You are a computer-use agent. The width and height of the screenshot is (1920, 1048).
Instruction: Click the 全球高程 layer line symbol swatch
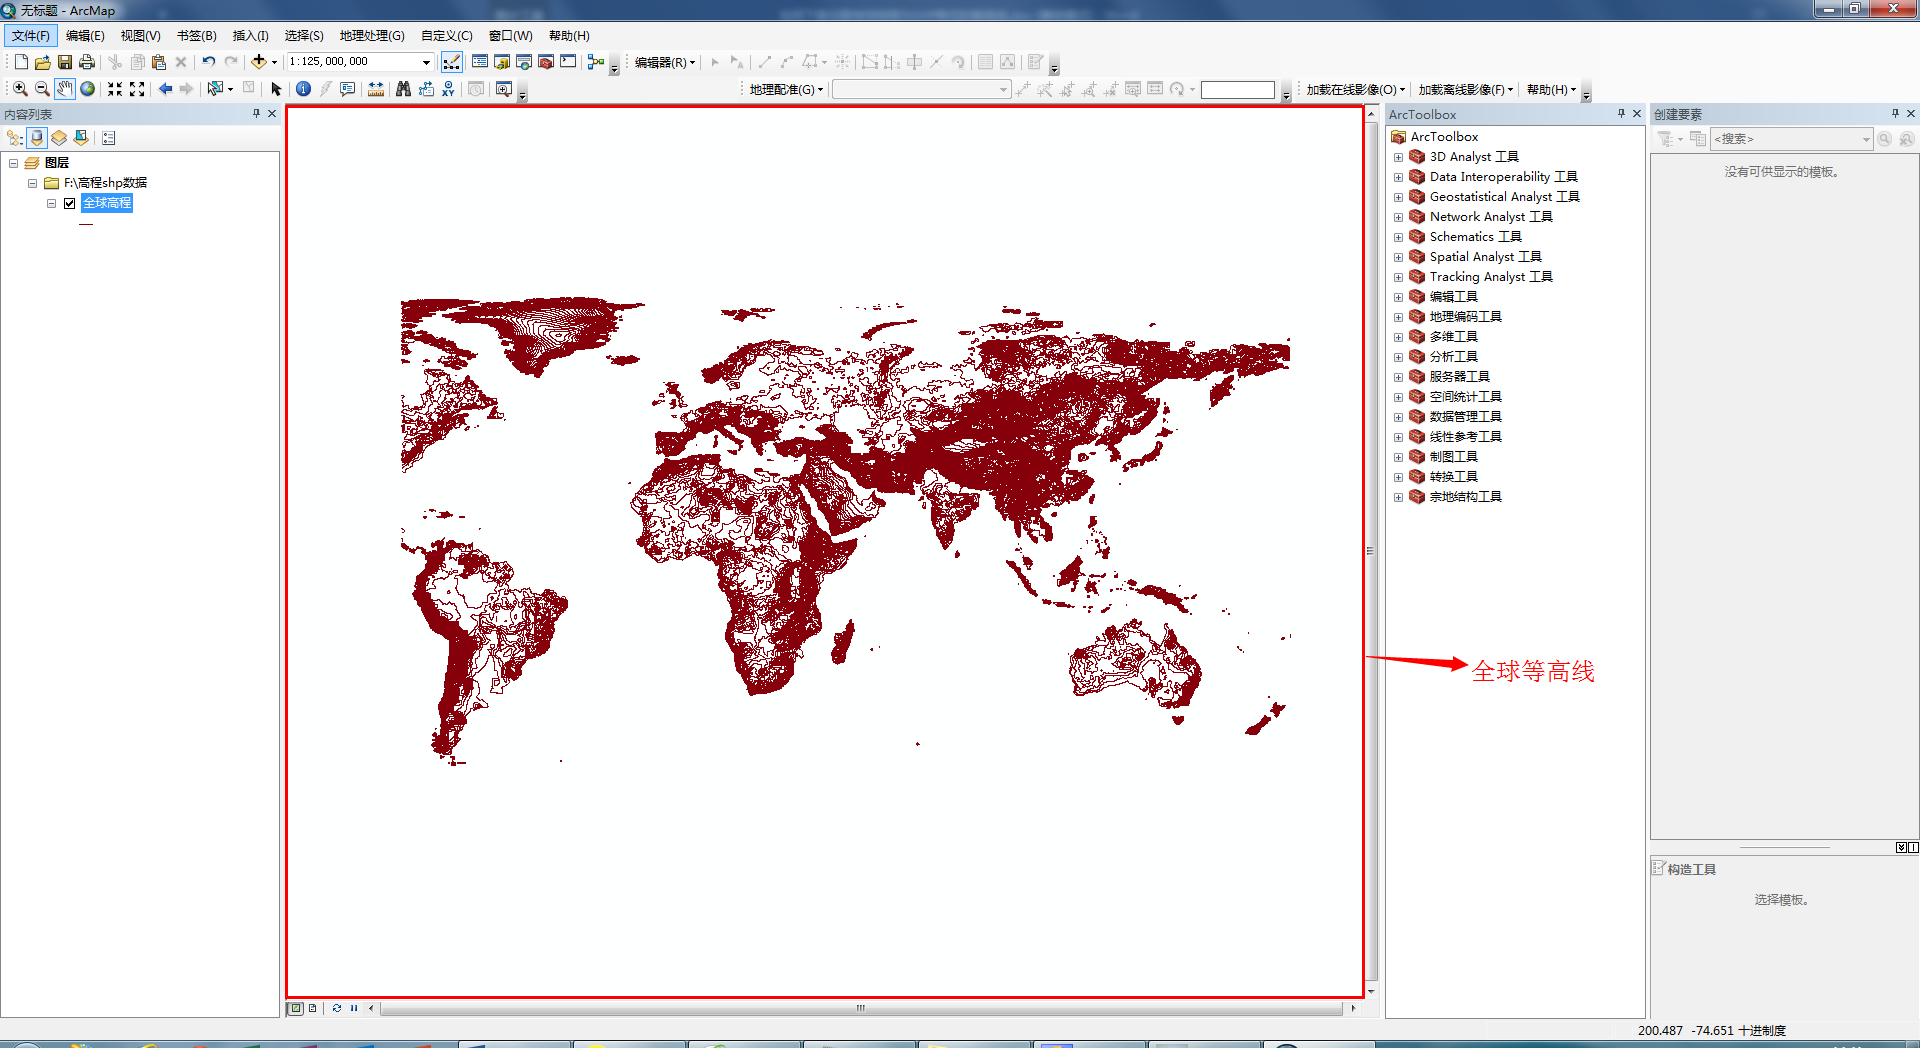pos(86,224)
